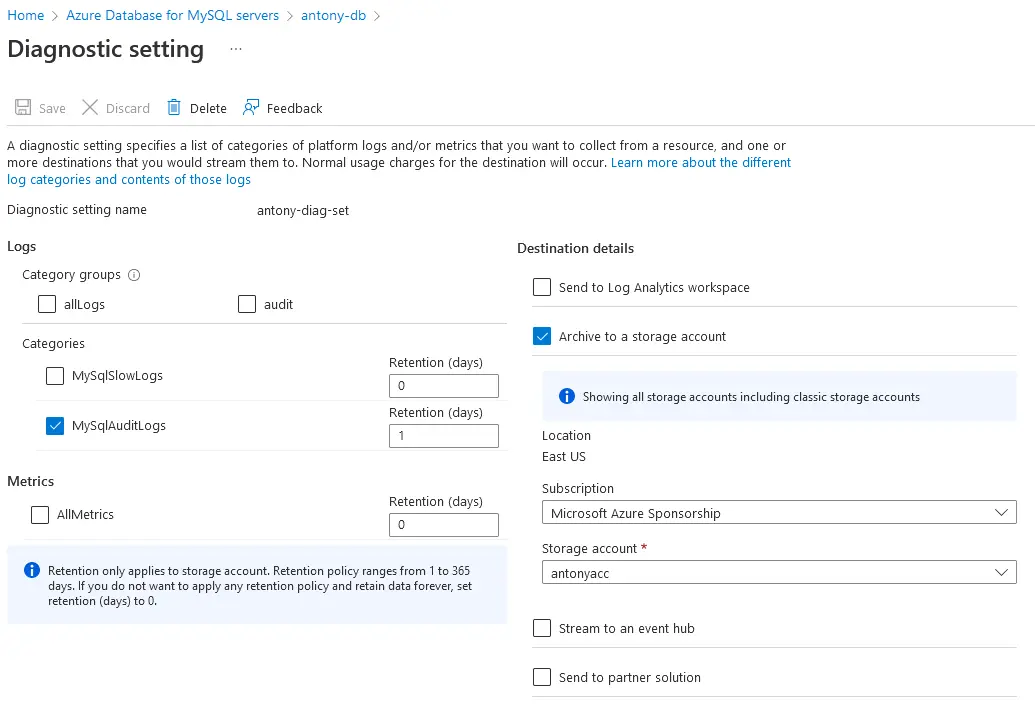Click the info icon beside Category groups
The height and width of the screenshot is (727, 1035).
point(134,275)
